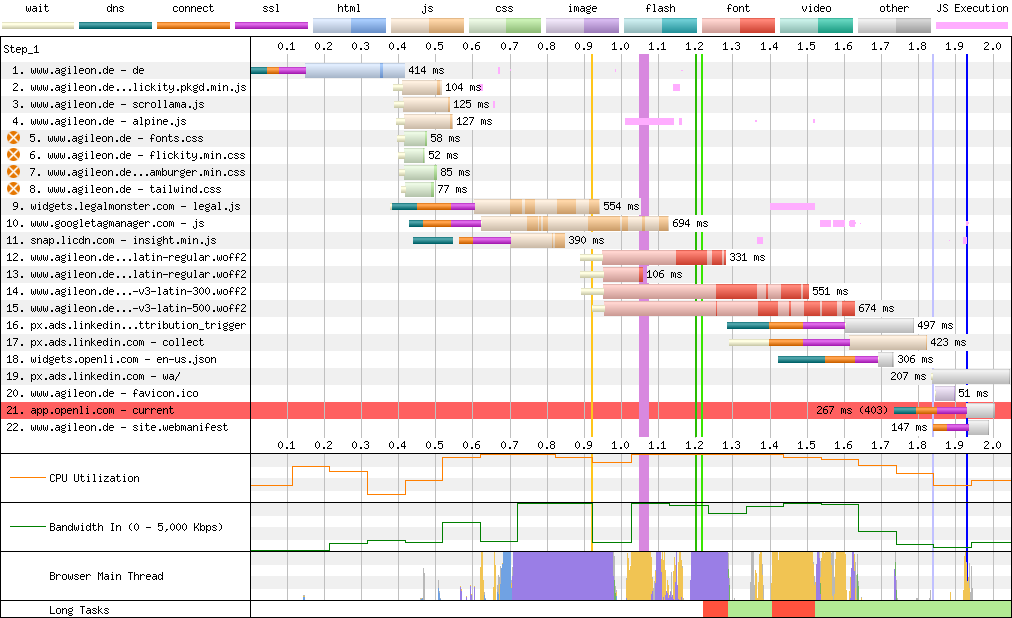This screenshot has width=1012, height=618.
Task: Click the ssl legend color bar
Action: [x=271, y=26]
